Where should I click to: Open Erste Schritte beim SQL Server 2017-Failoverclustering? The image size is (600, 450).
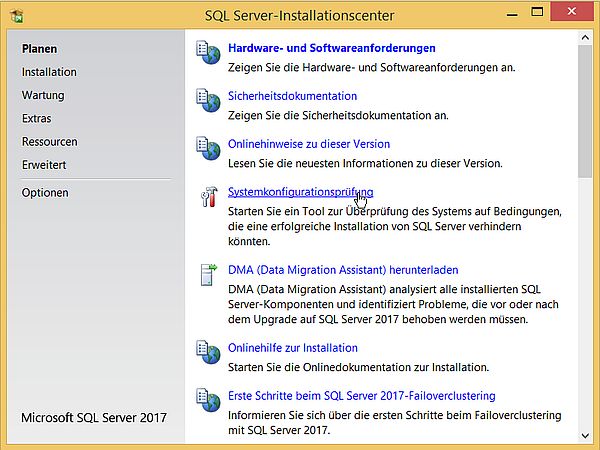362,396
